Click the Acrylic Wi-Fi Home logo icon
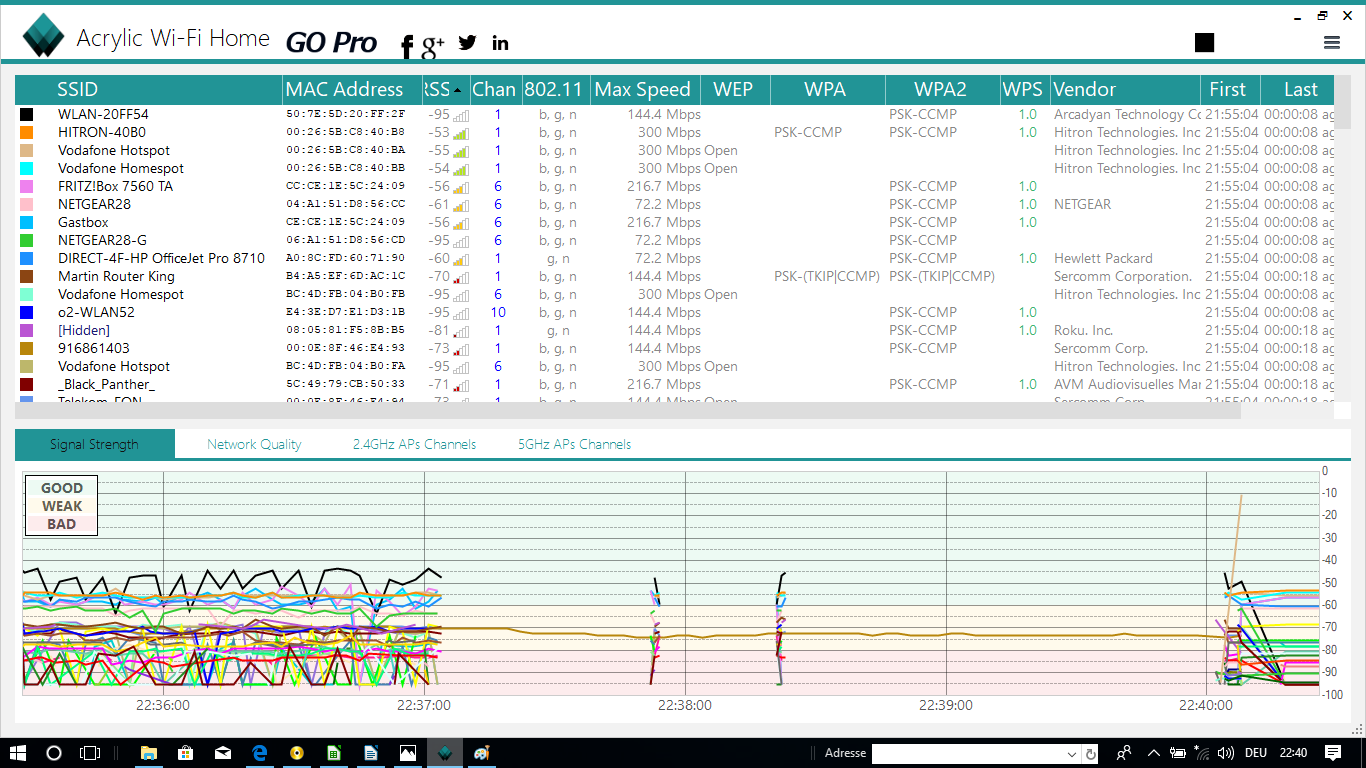This screenshot has width=1366, height=768. tap(43, 36)
